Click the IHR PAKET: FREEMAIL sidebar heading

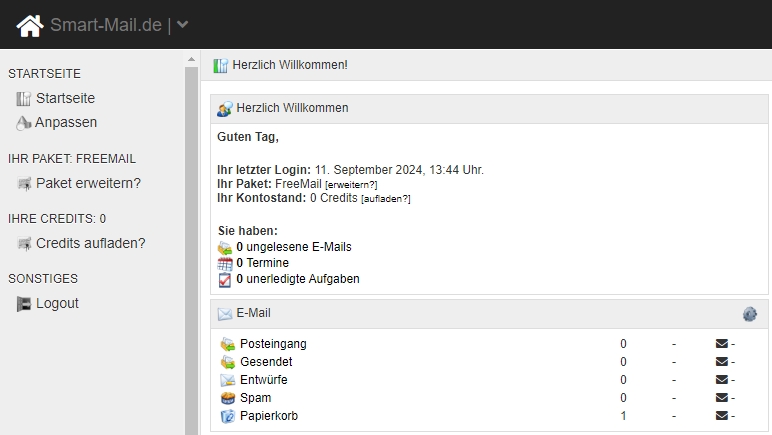click(72, 159)
